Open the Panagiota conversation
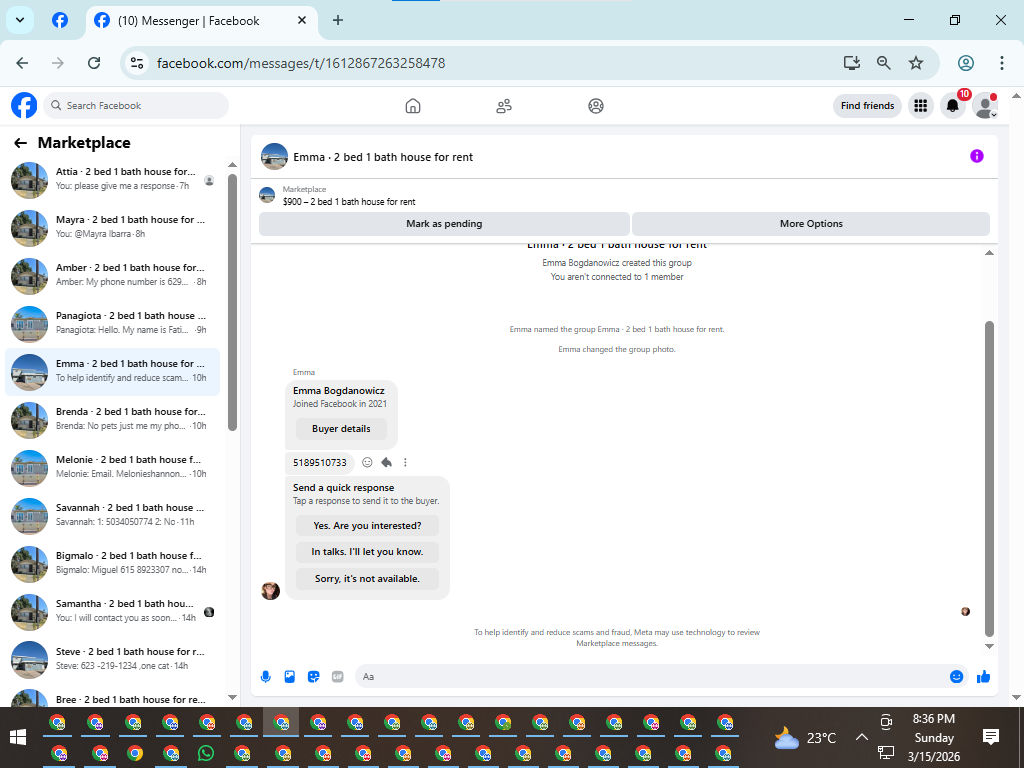 coord(112,324)
